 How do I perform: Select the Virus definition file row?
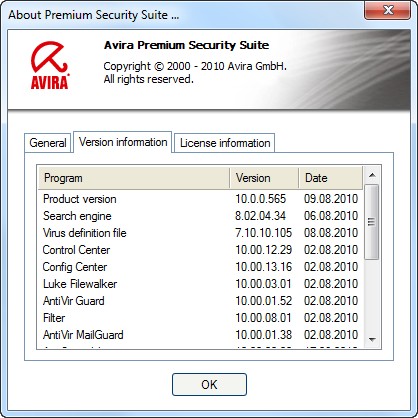click(201, 233)
